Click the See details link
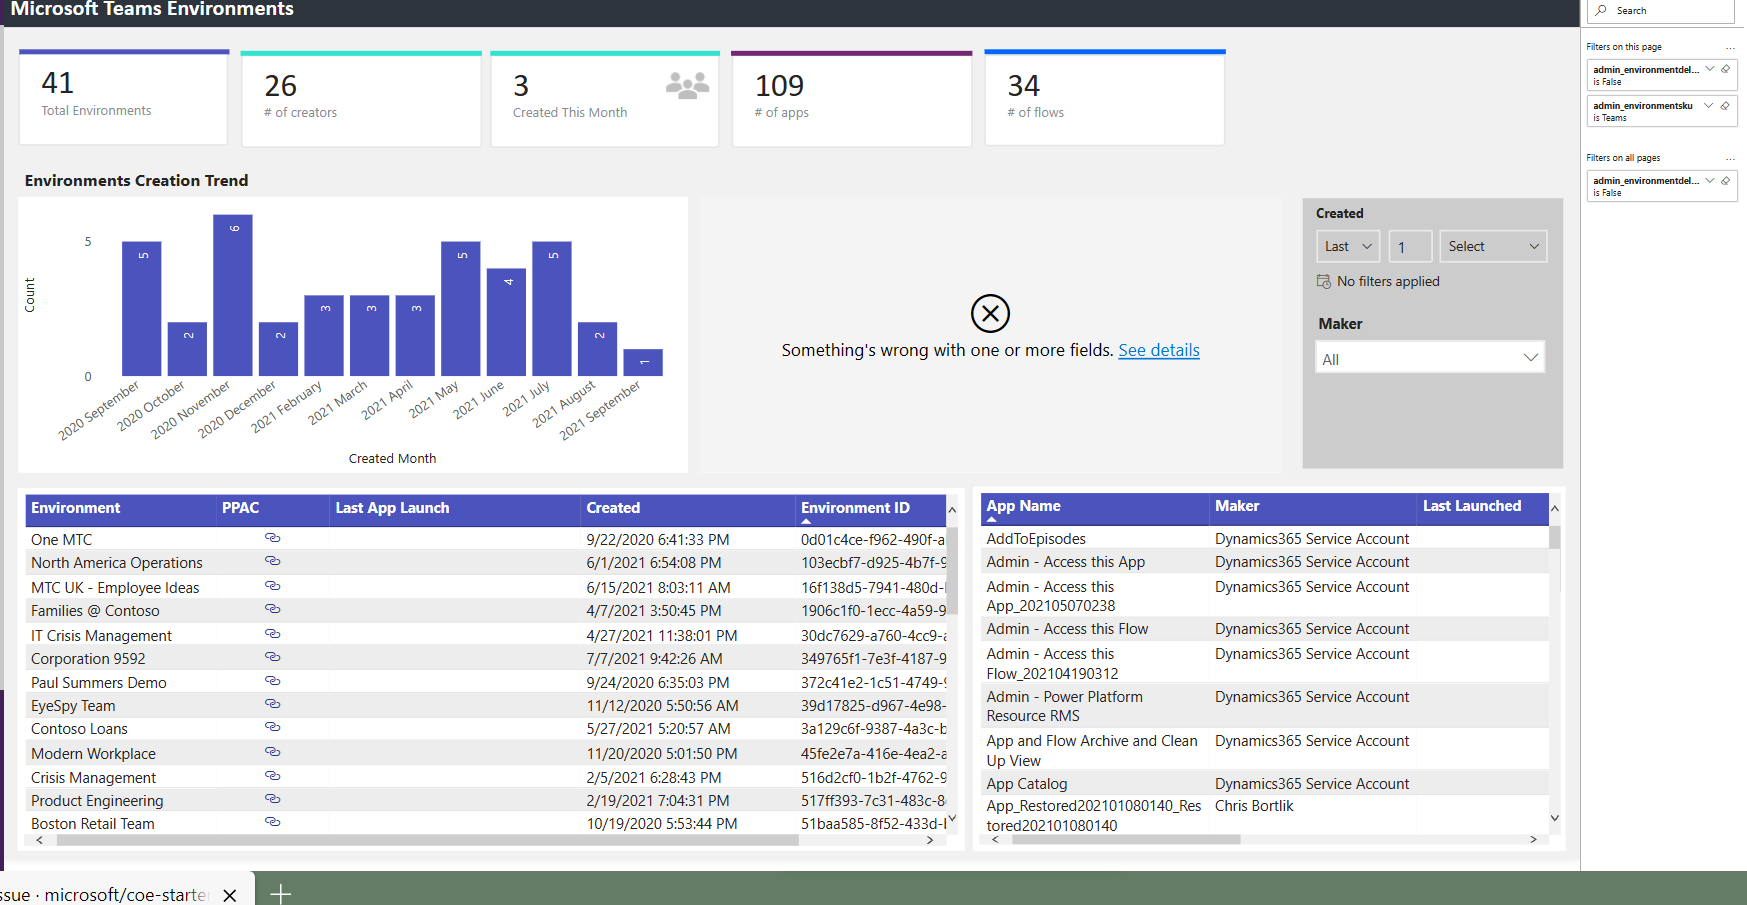 click(1159, 350)
